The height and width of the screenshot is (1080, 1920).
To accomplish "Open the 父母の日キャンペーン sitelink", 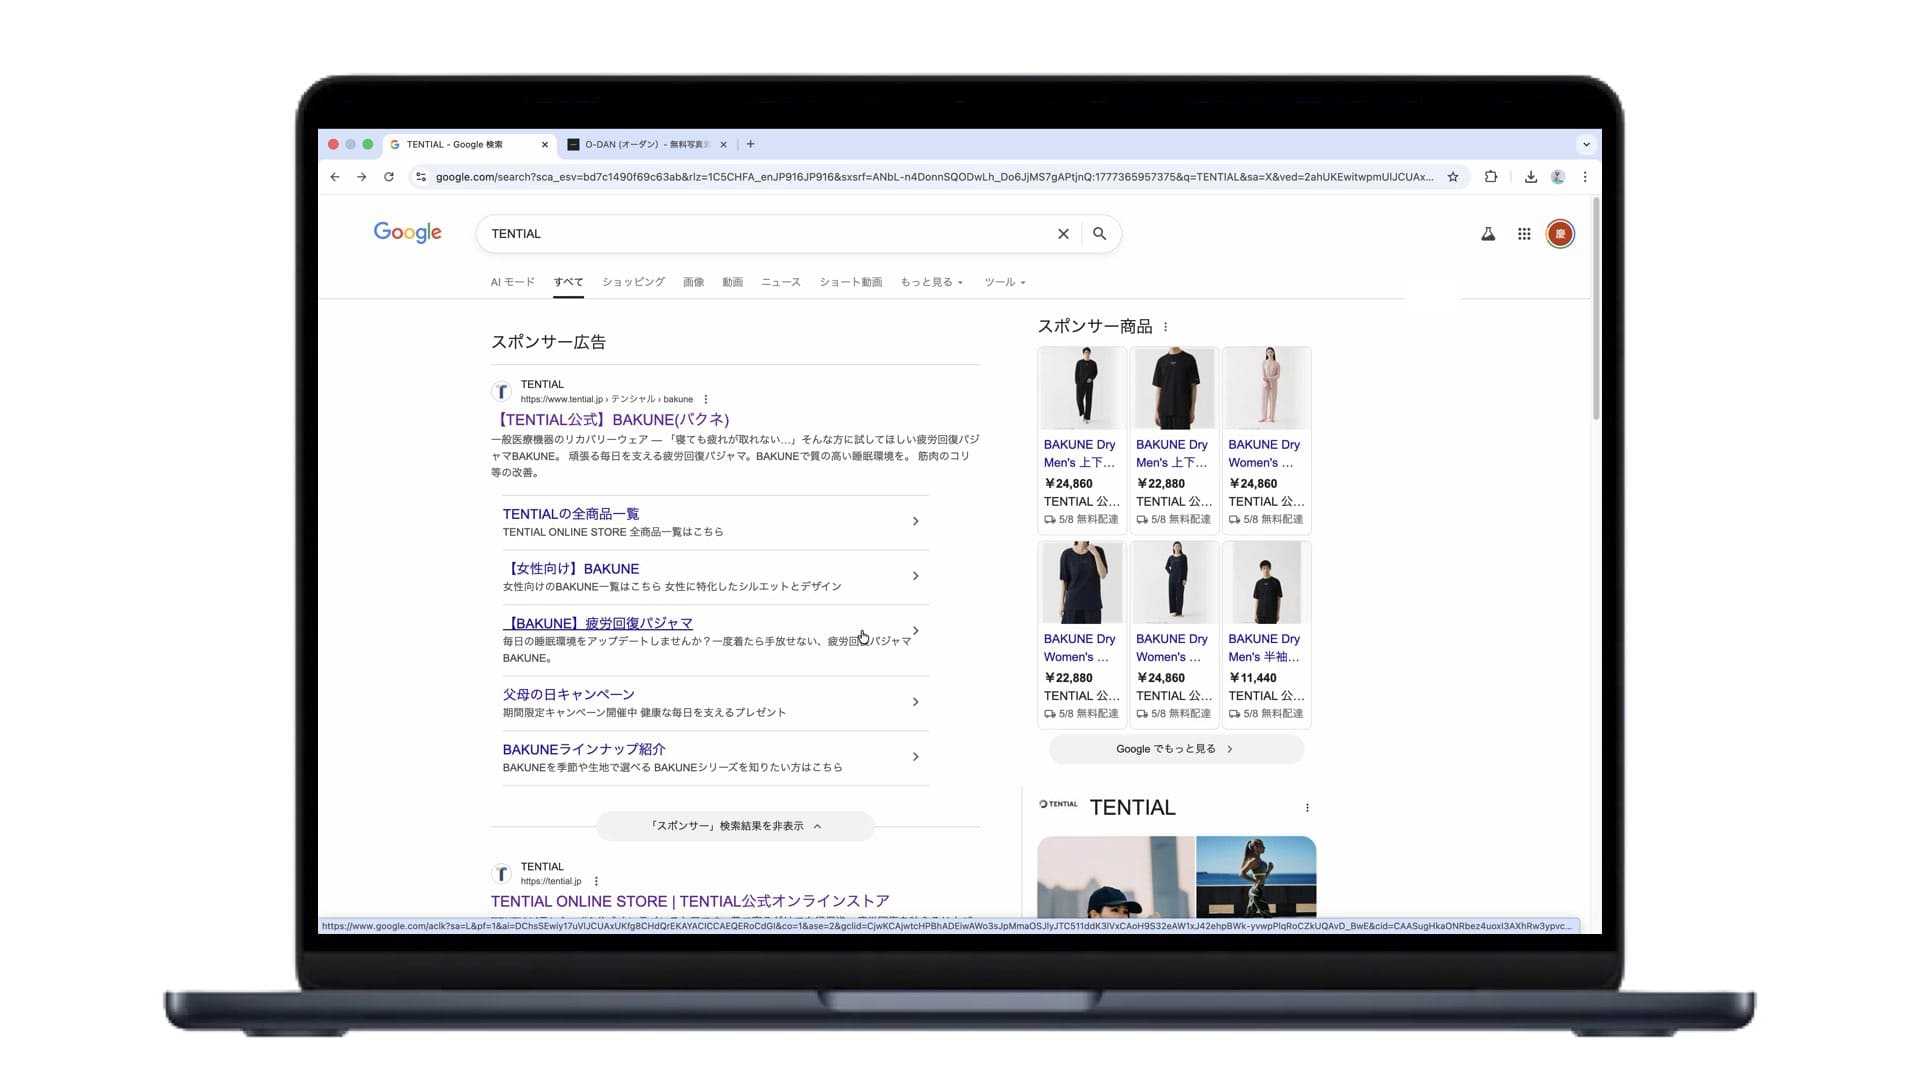I will click(x=569, y=694).
